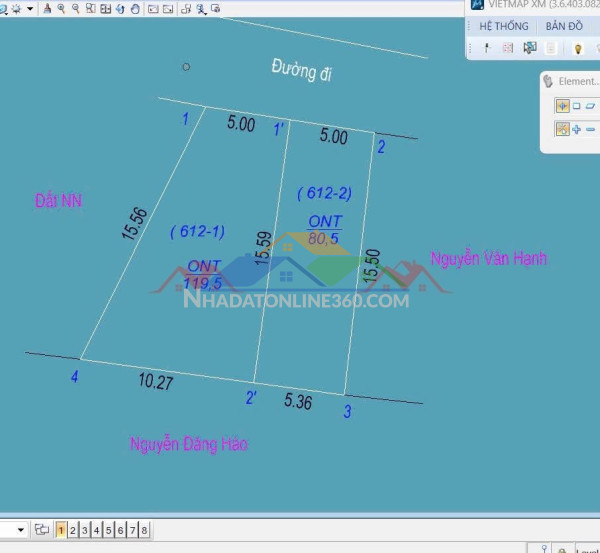The height and width of the screenshot is (553, 600).
Task: Click the 'Nguyễn Đăng Hào' neighbor label
Action: [x=189, y=444]
